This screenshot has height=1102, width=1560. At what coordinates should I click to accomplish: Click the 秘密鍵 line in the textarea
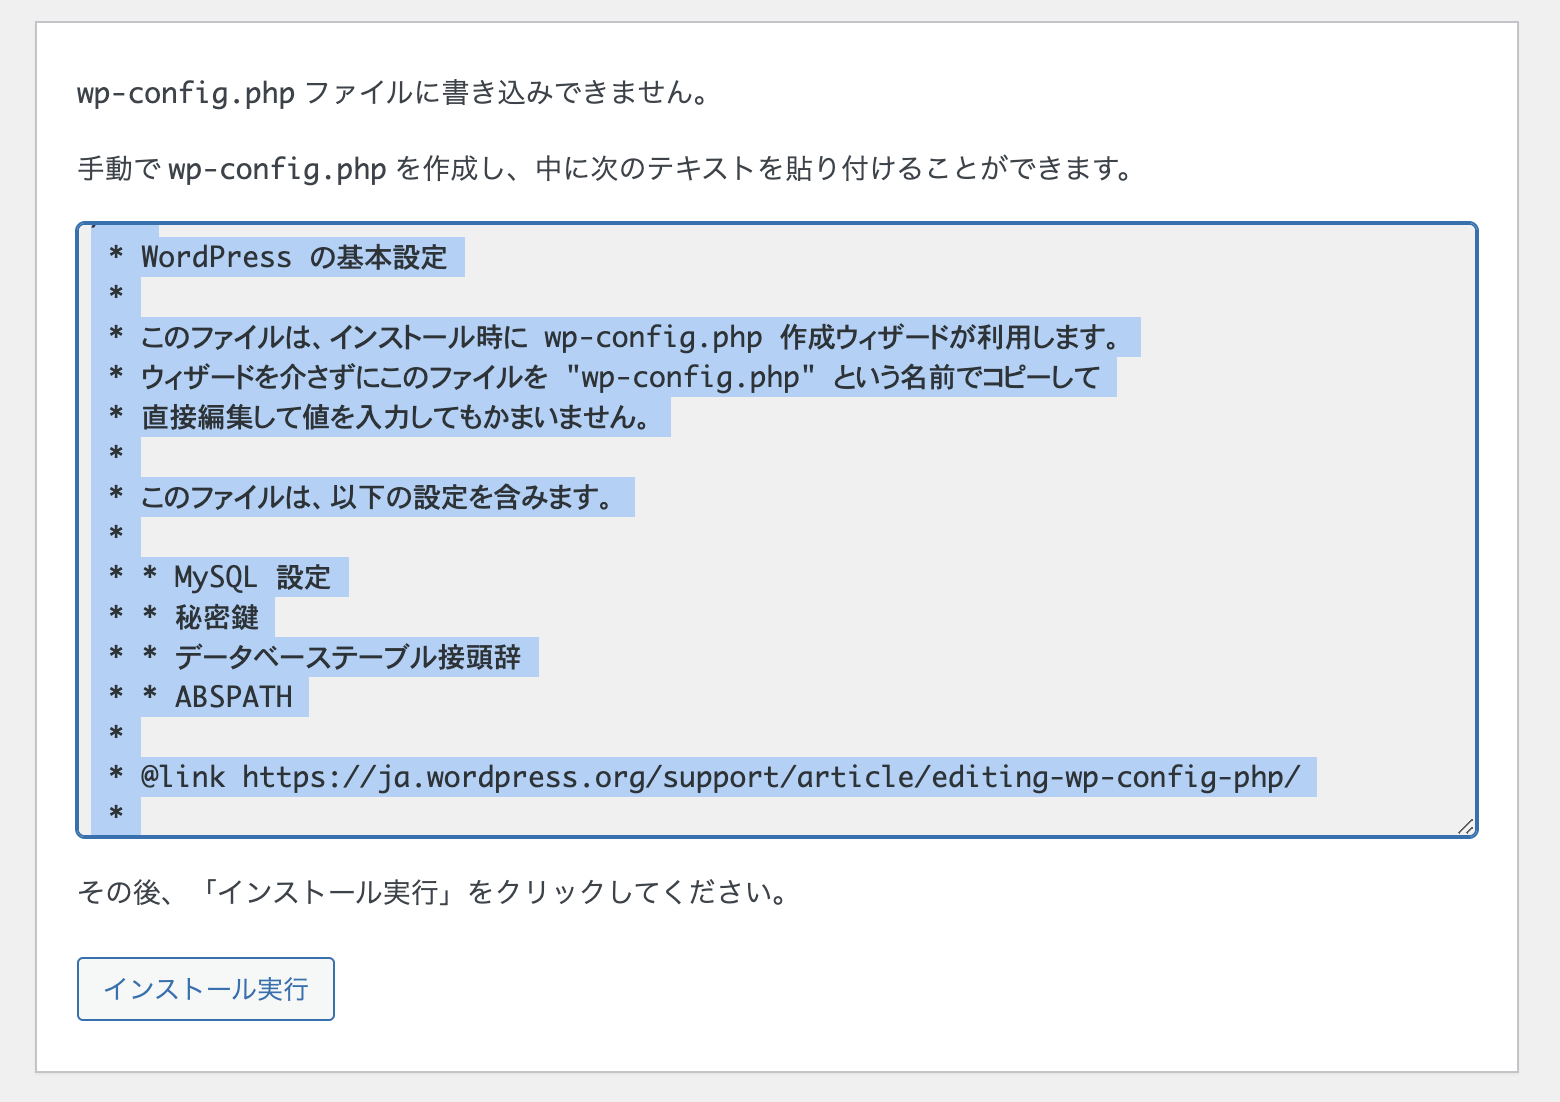[x=218, y=616]
